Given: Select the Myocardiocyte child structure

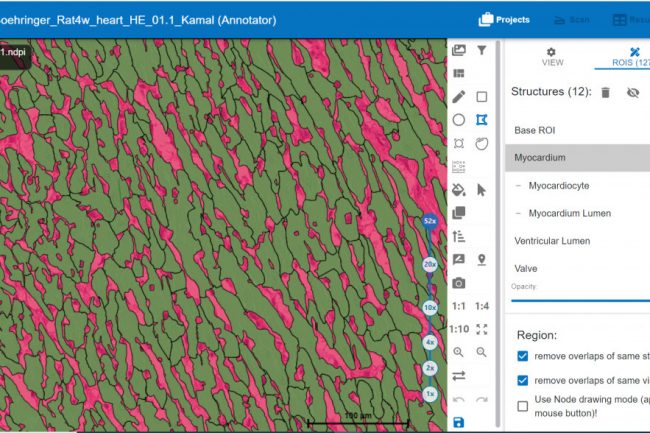Looking at the screenshot, I should pyautogui.click(x=559, y=186).
